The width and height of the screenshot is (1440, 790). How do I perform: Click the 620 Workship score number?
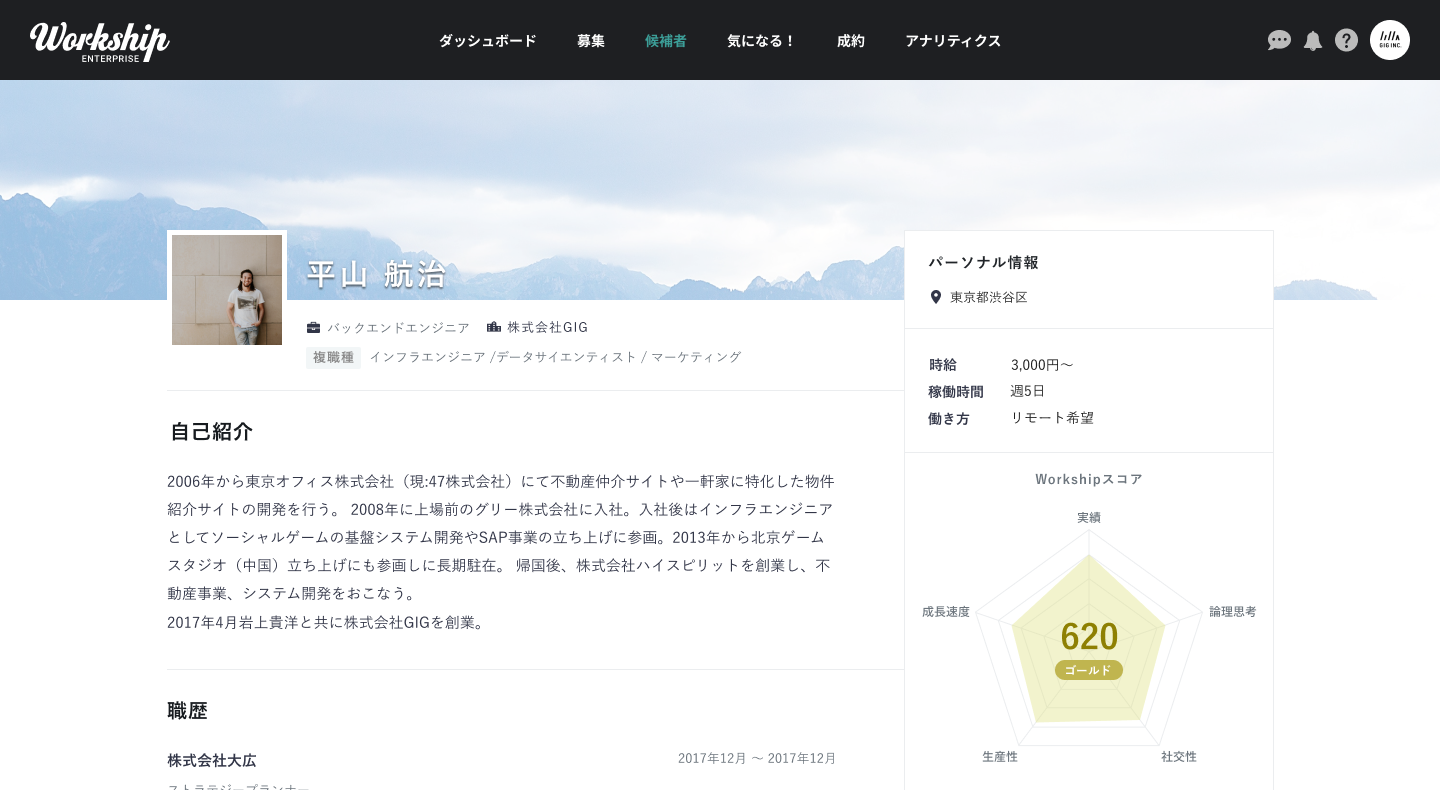pyautogui.click(x=1089, y=637)
